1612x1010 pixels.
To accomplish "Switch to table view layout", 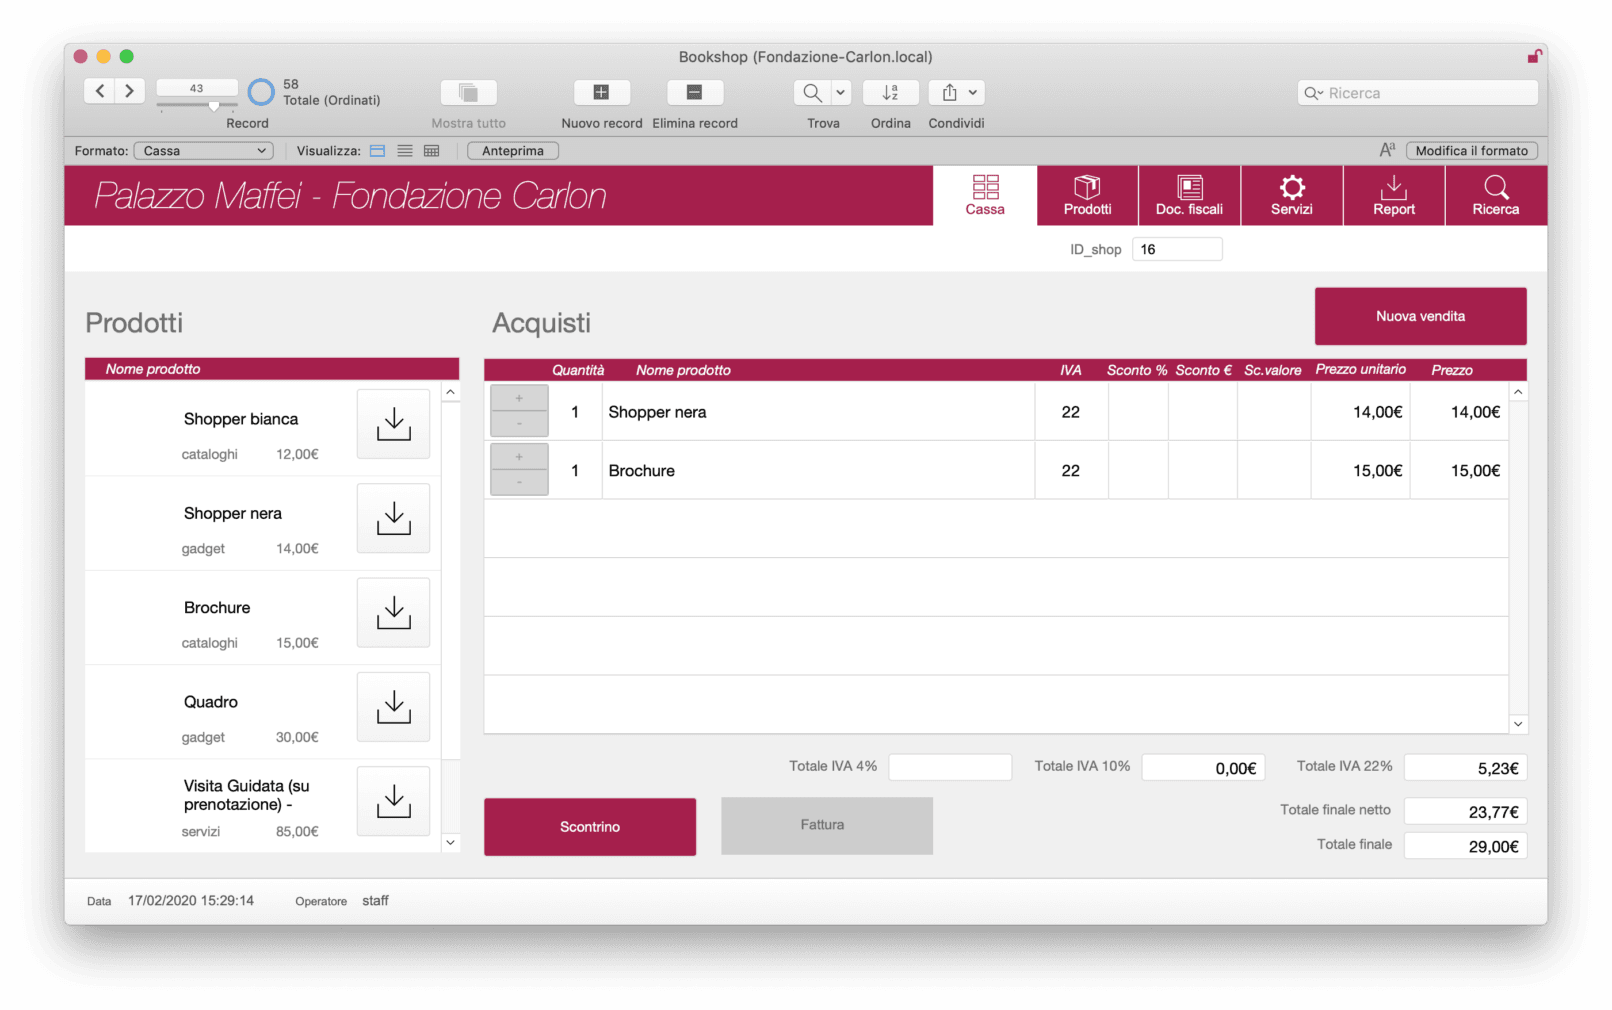I will [x=432, y=151].
